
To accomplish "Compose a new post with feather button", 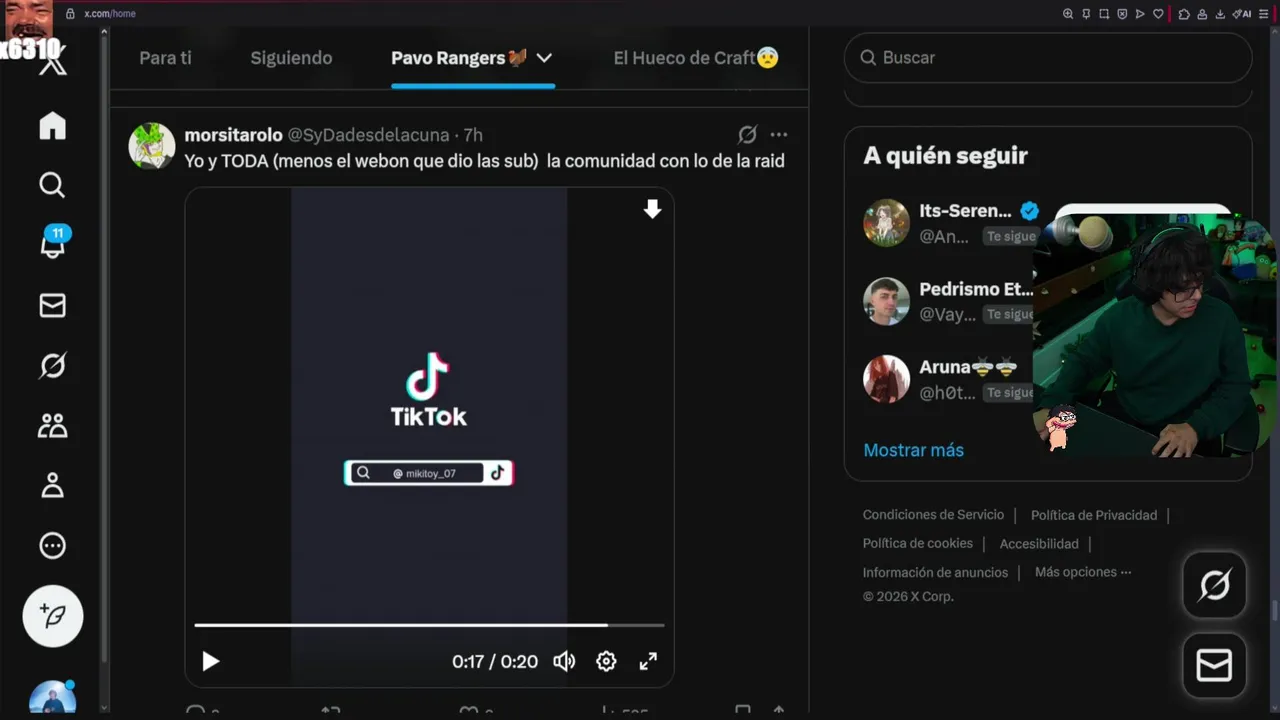I will [x=53, y=616].
